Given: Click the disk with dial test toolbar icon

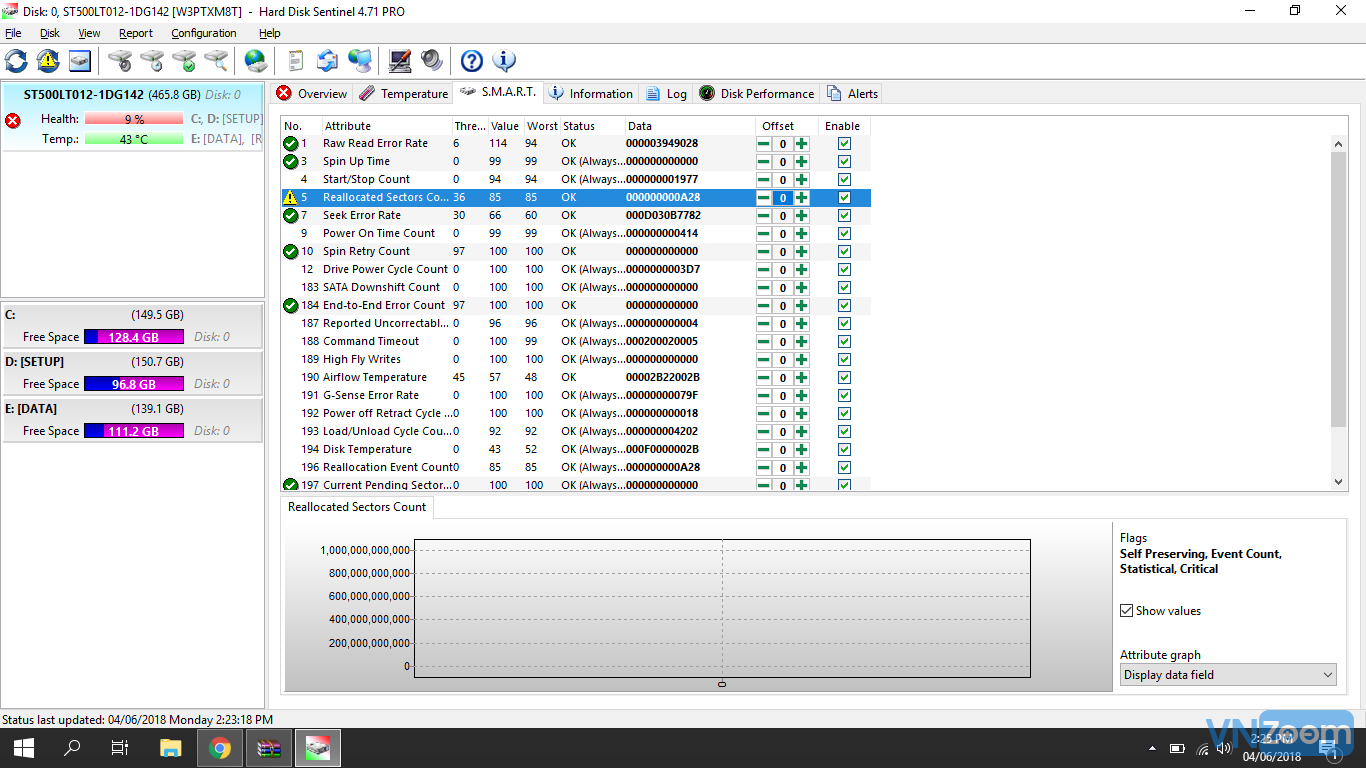Looking at the screenshot, I should (120, 61).
